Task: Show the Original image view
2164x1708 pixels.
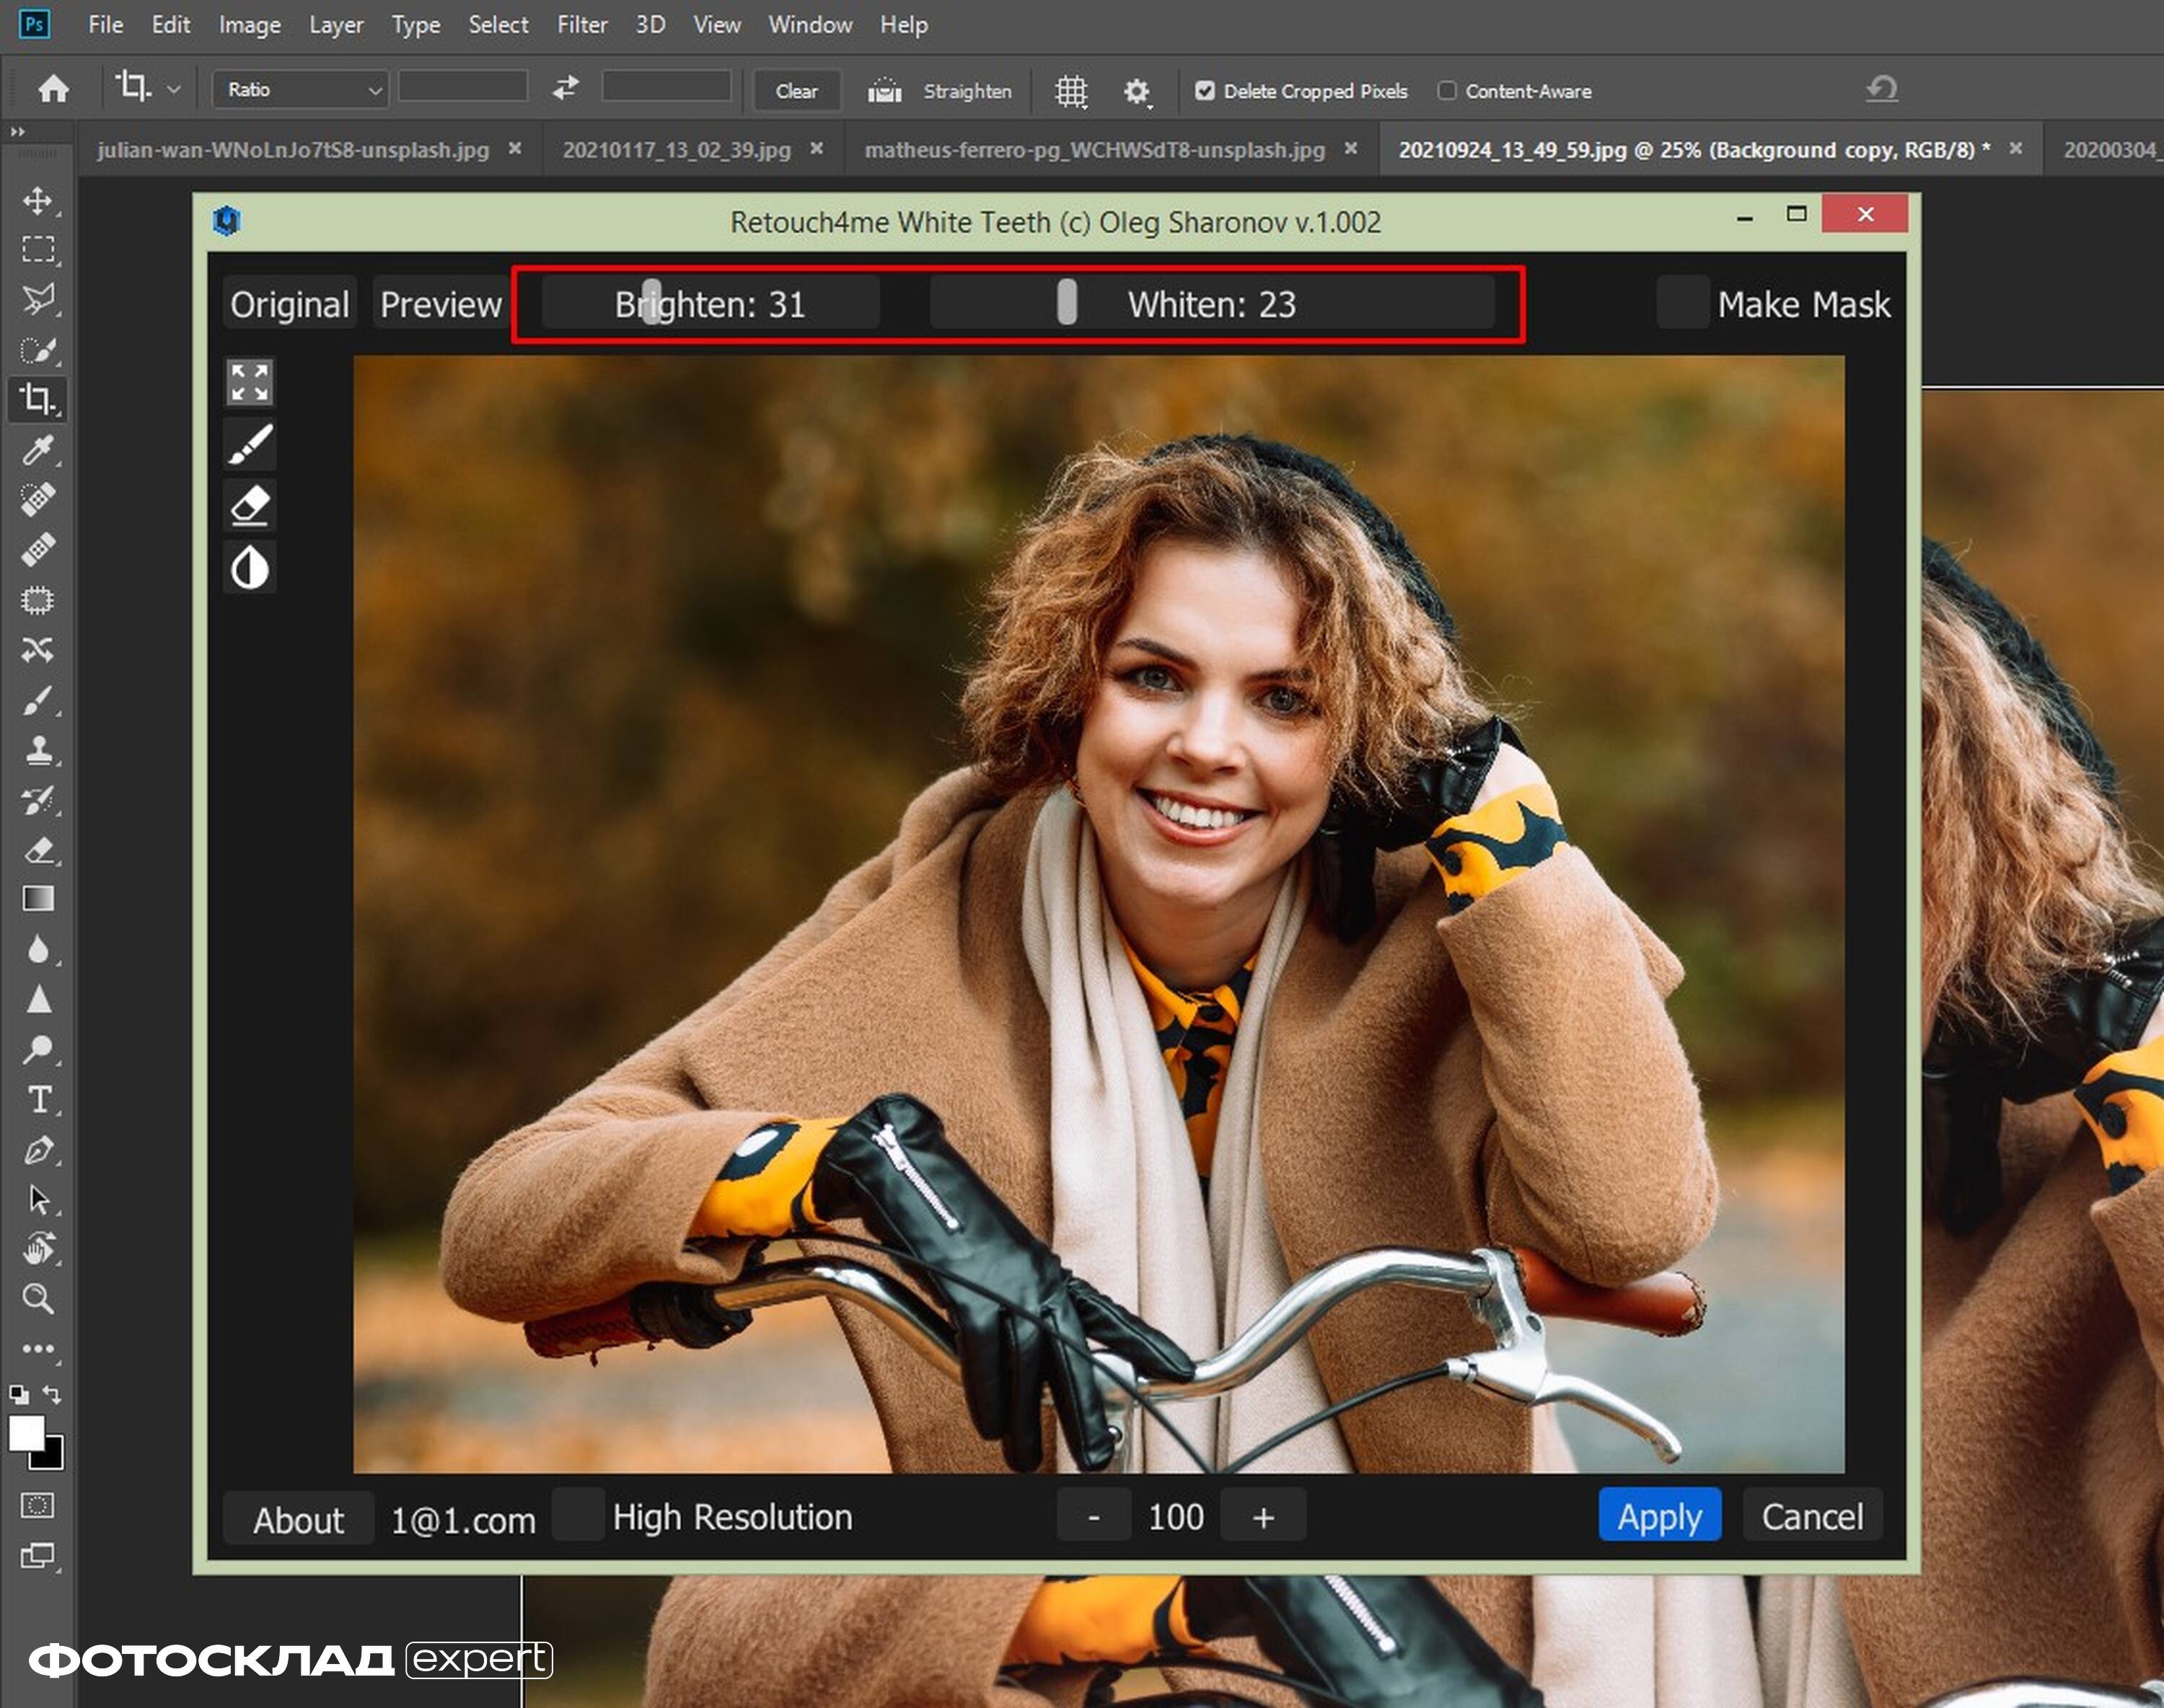Action: coord(290,303)
